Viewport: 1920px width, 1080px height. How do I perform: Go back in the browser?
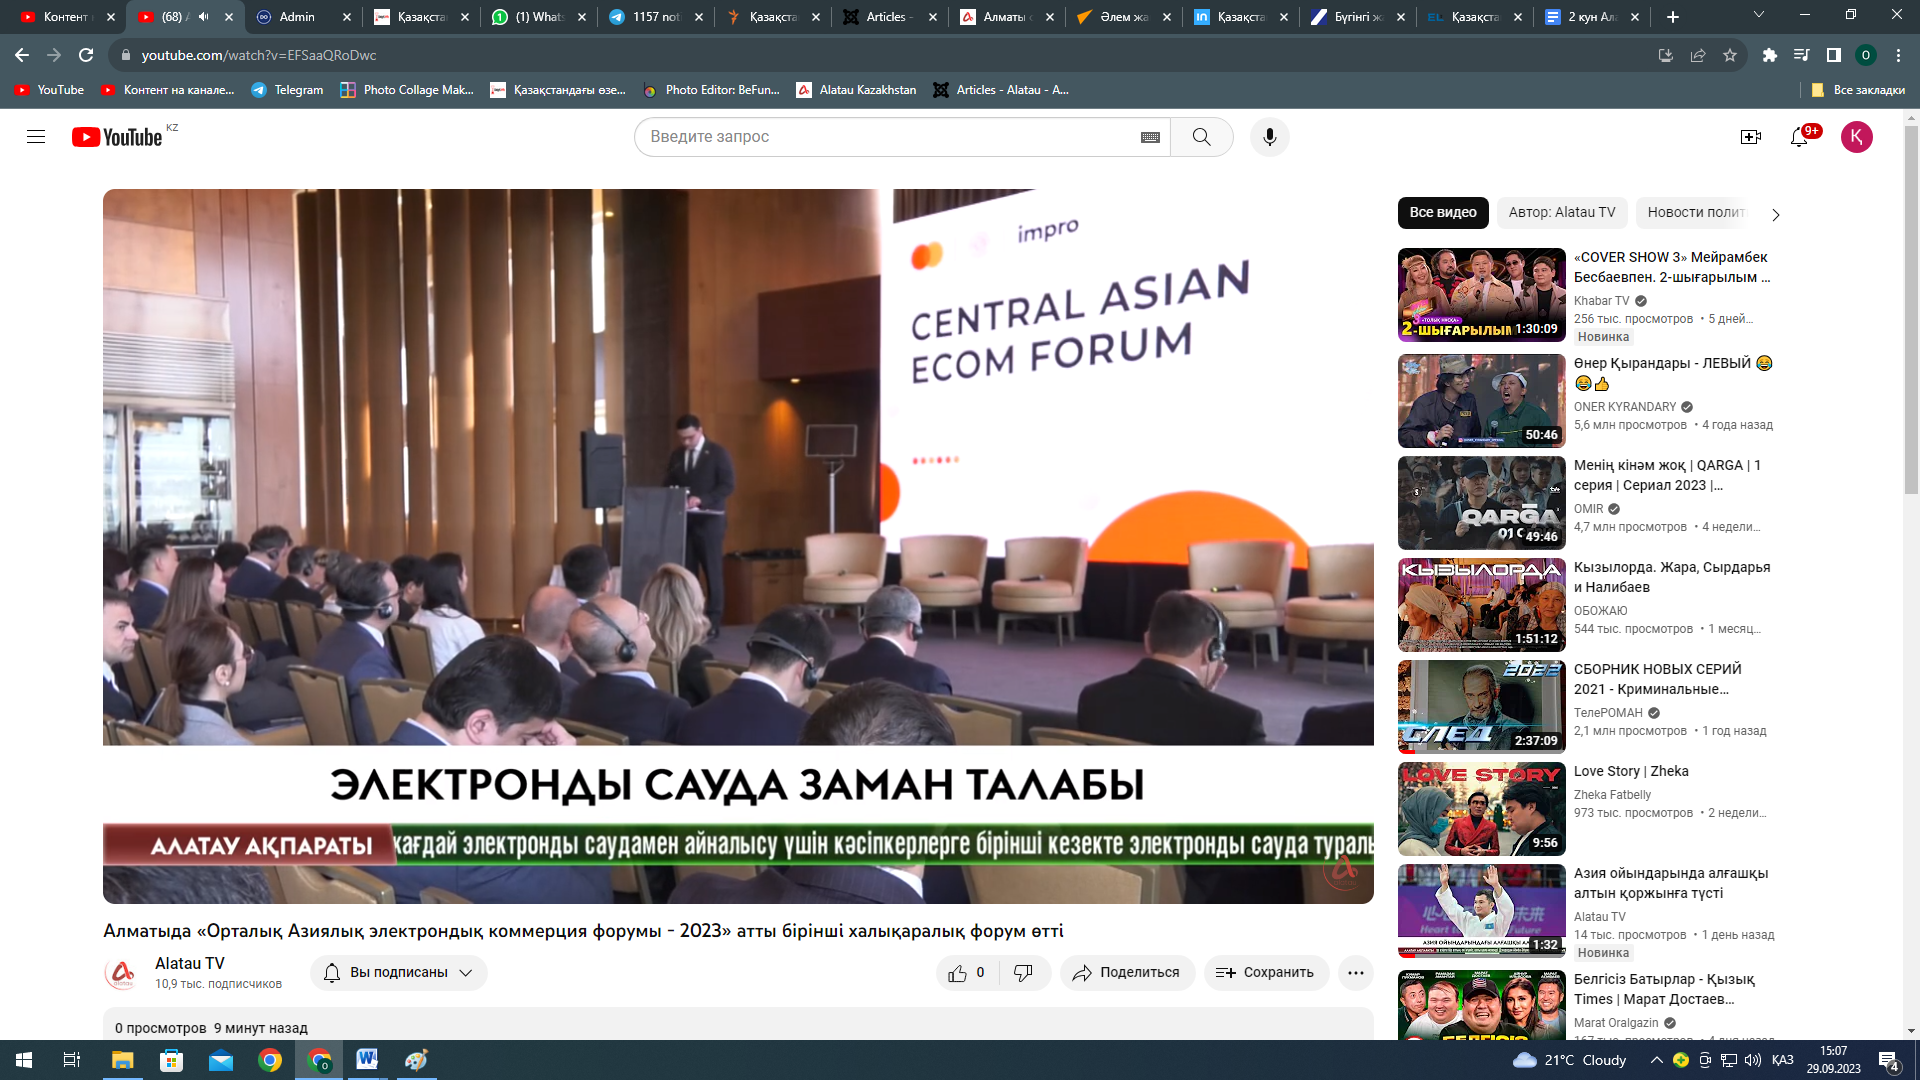[22, 55]
